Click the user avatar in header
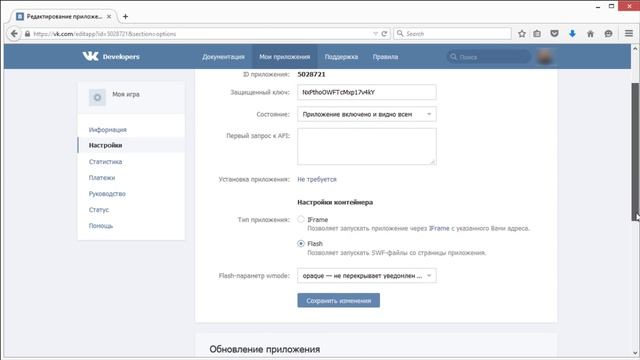This screenshot has width=640, height=360. coord(544,57)
